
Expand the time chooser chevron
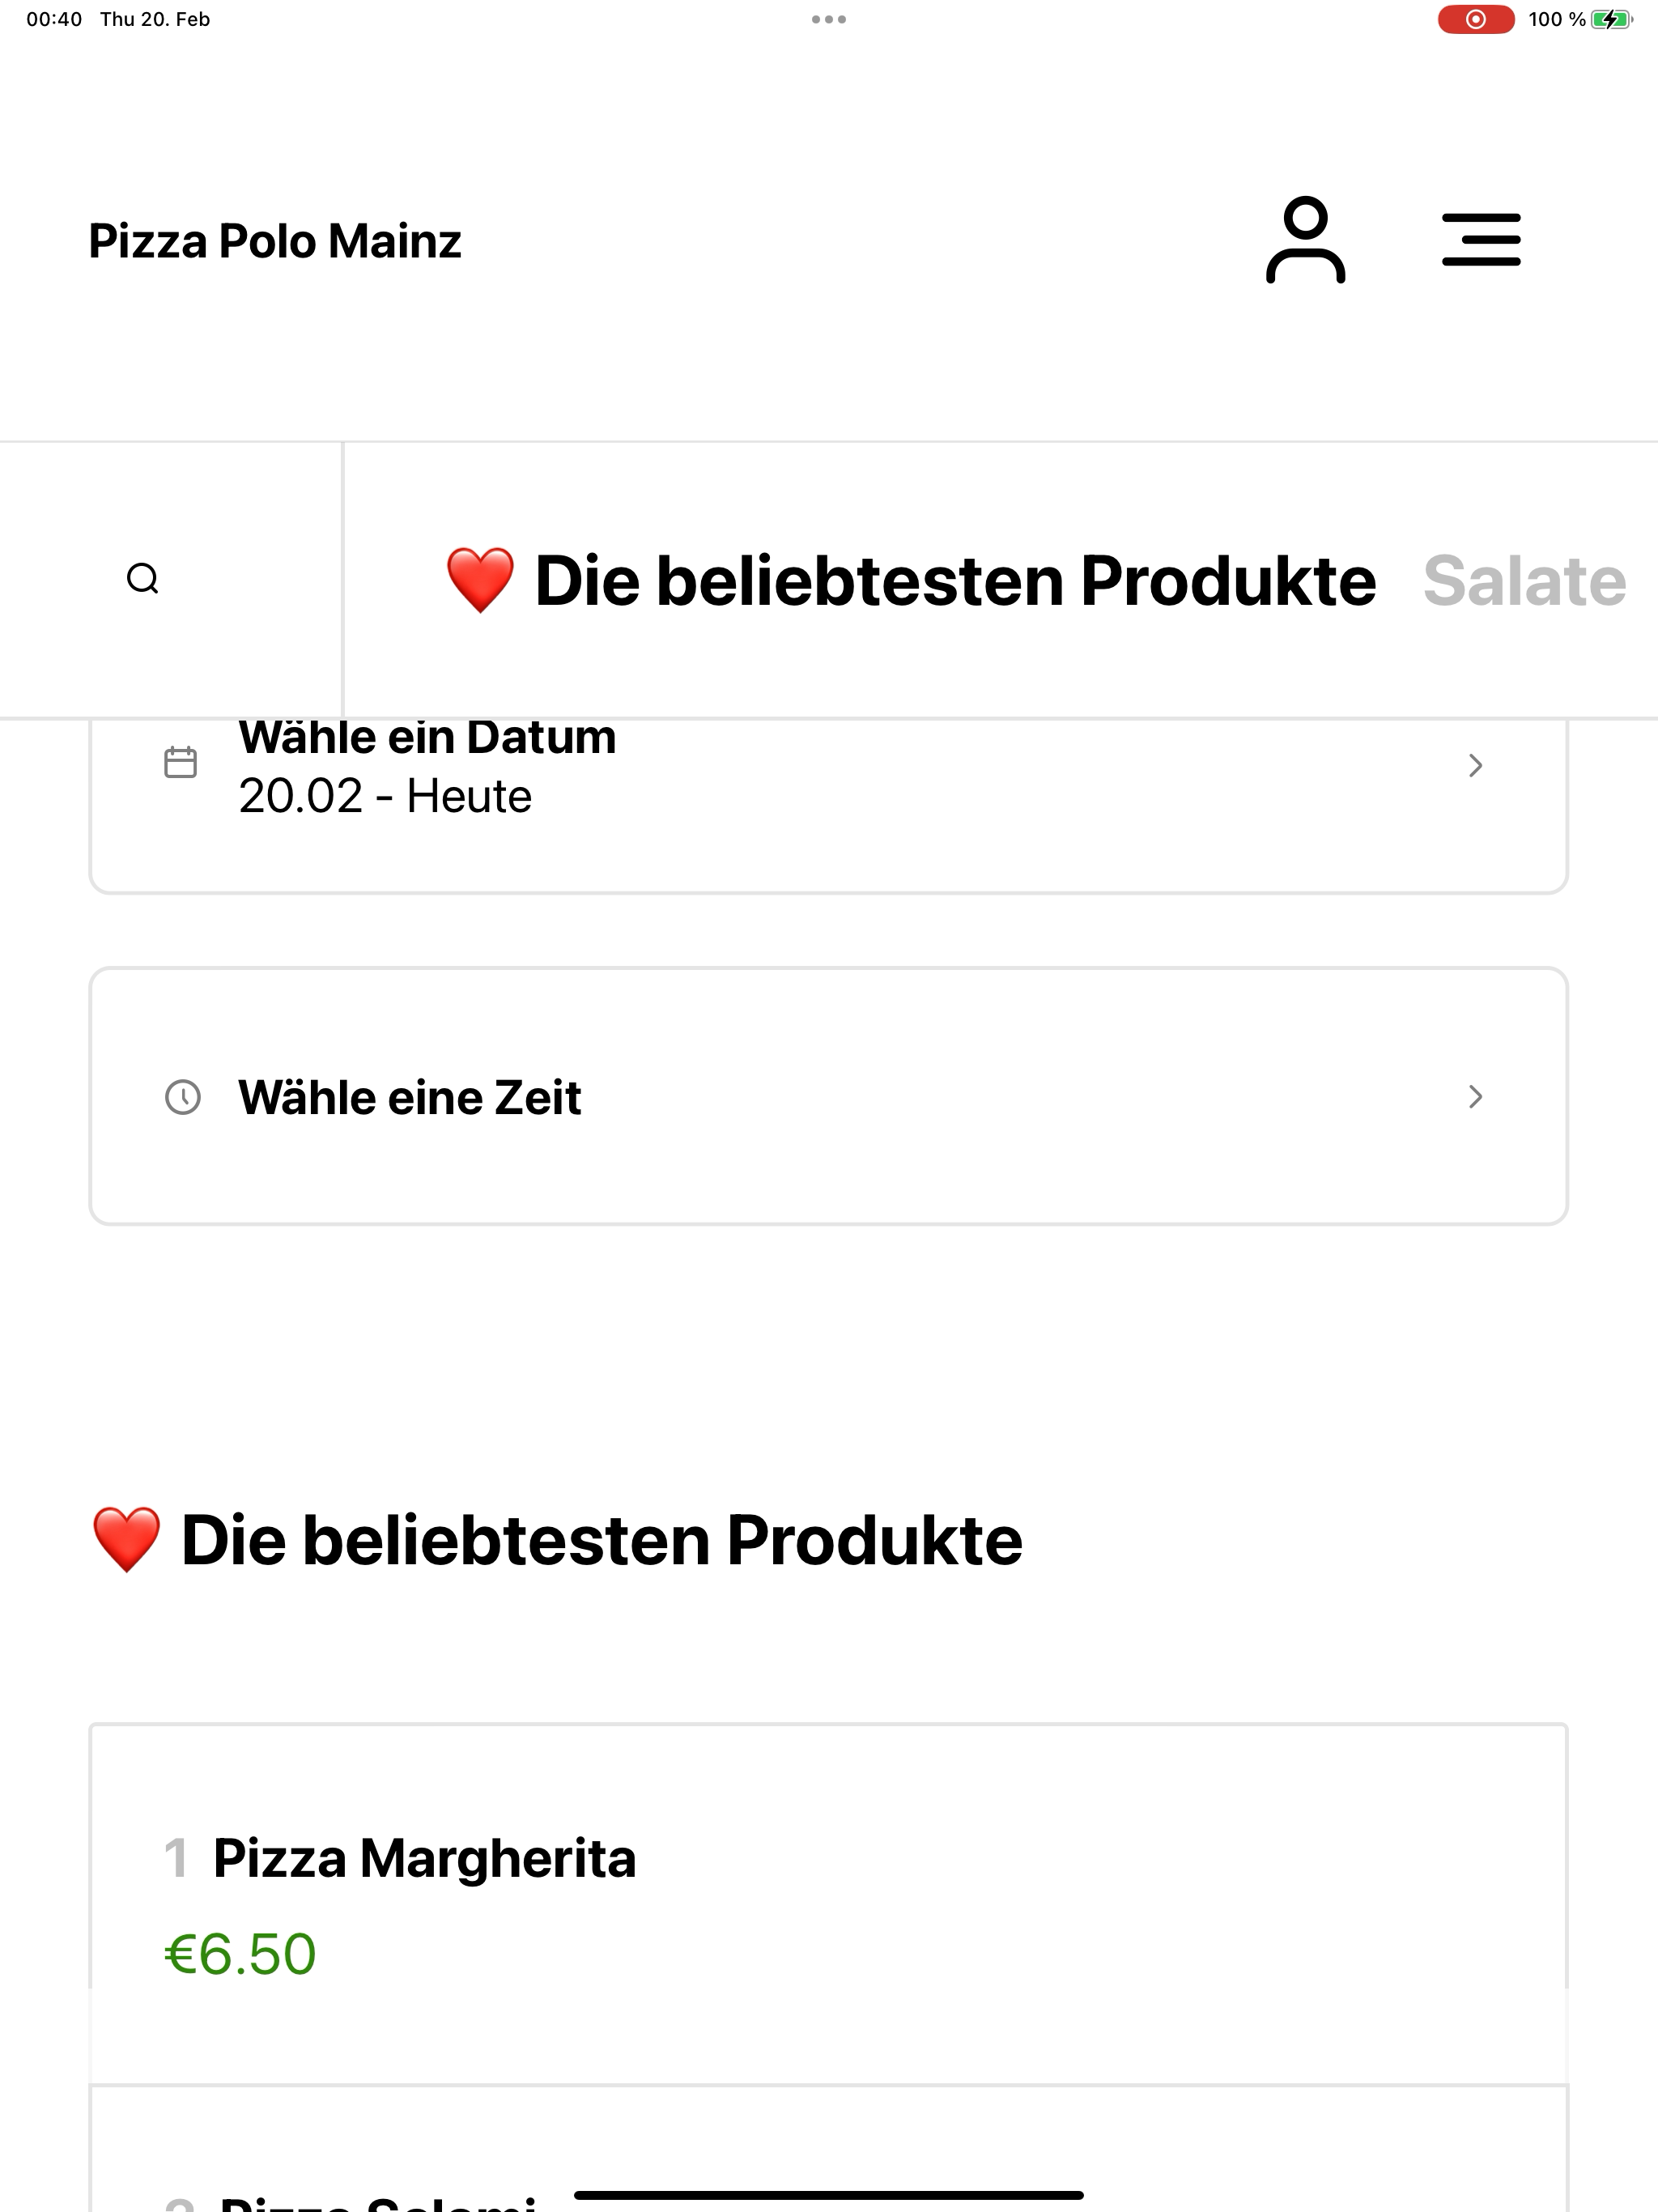click(x=1475, y=1097)
